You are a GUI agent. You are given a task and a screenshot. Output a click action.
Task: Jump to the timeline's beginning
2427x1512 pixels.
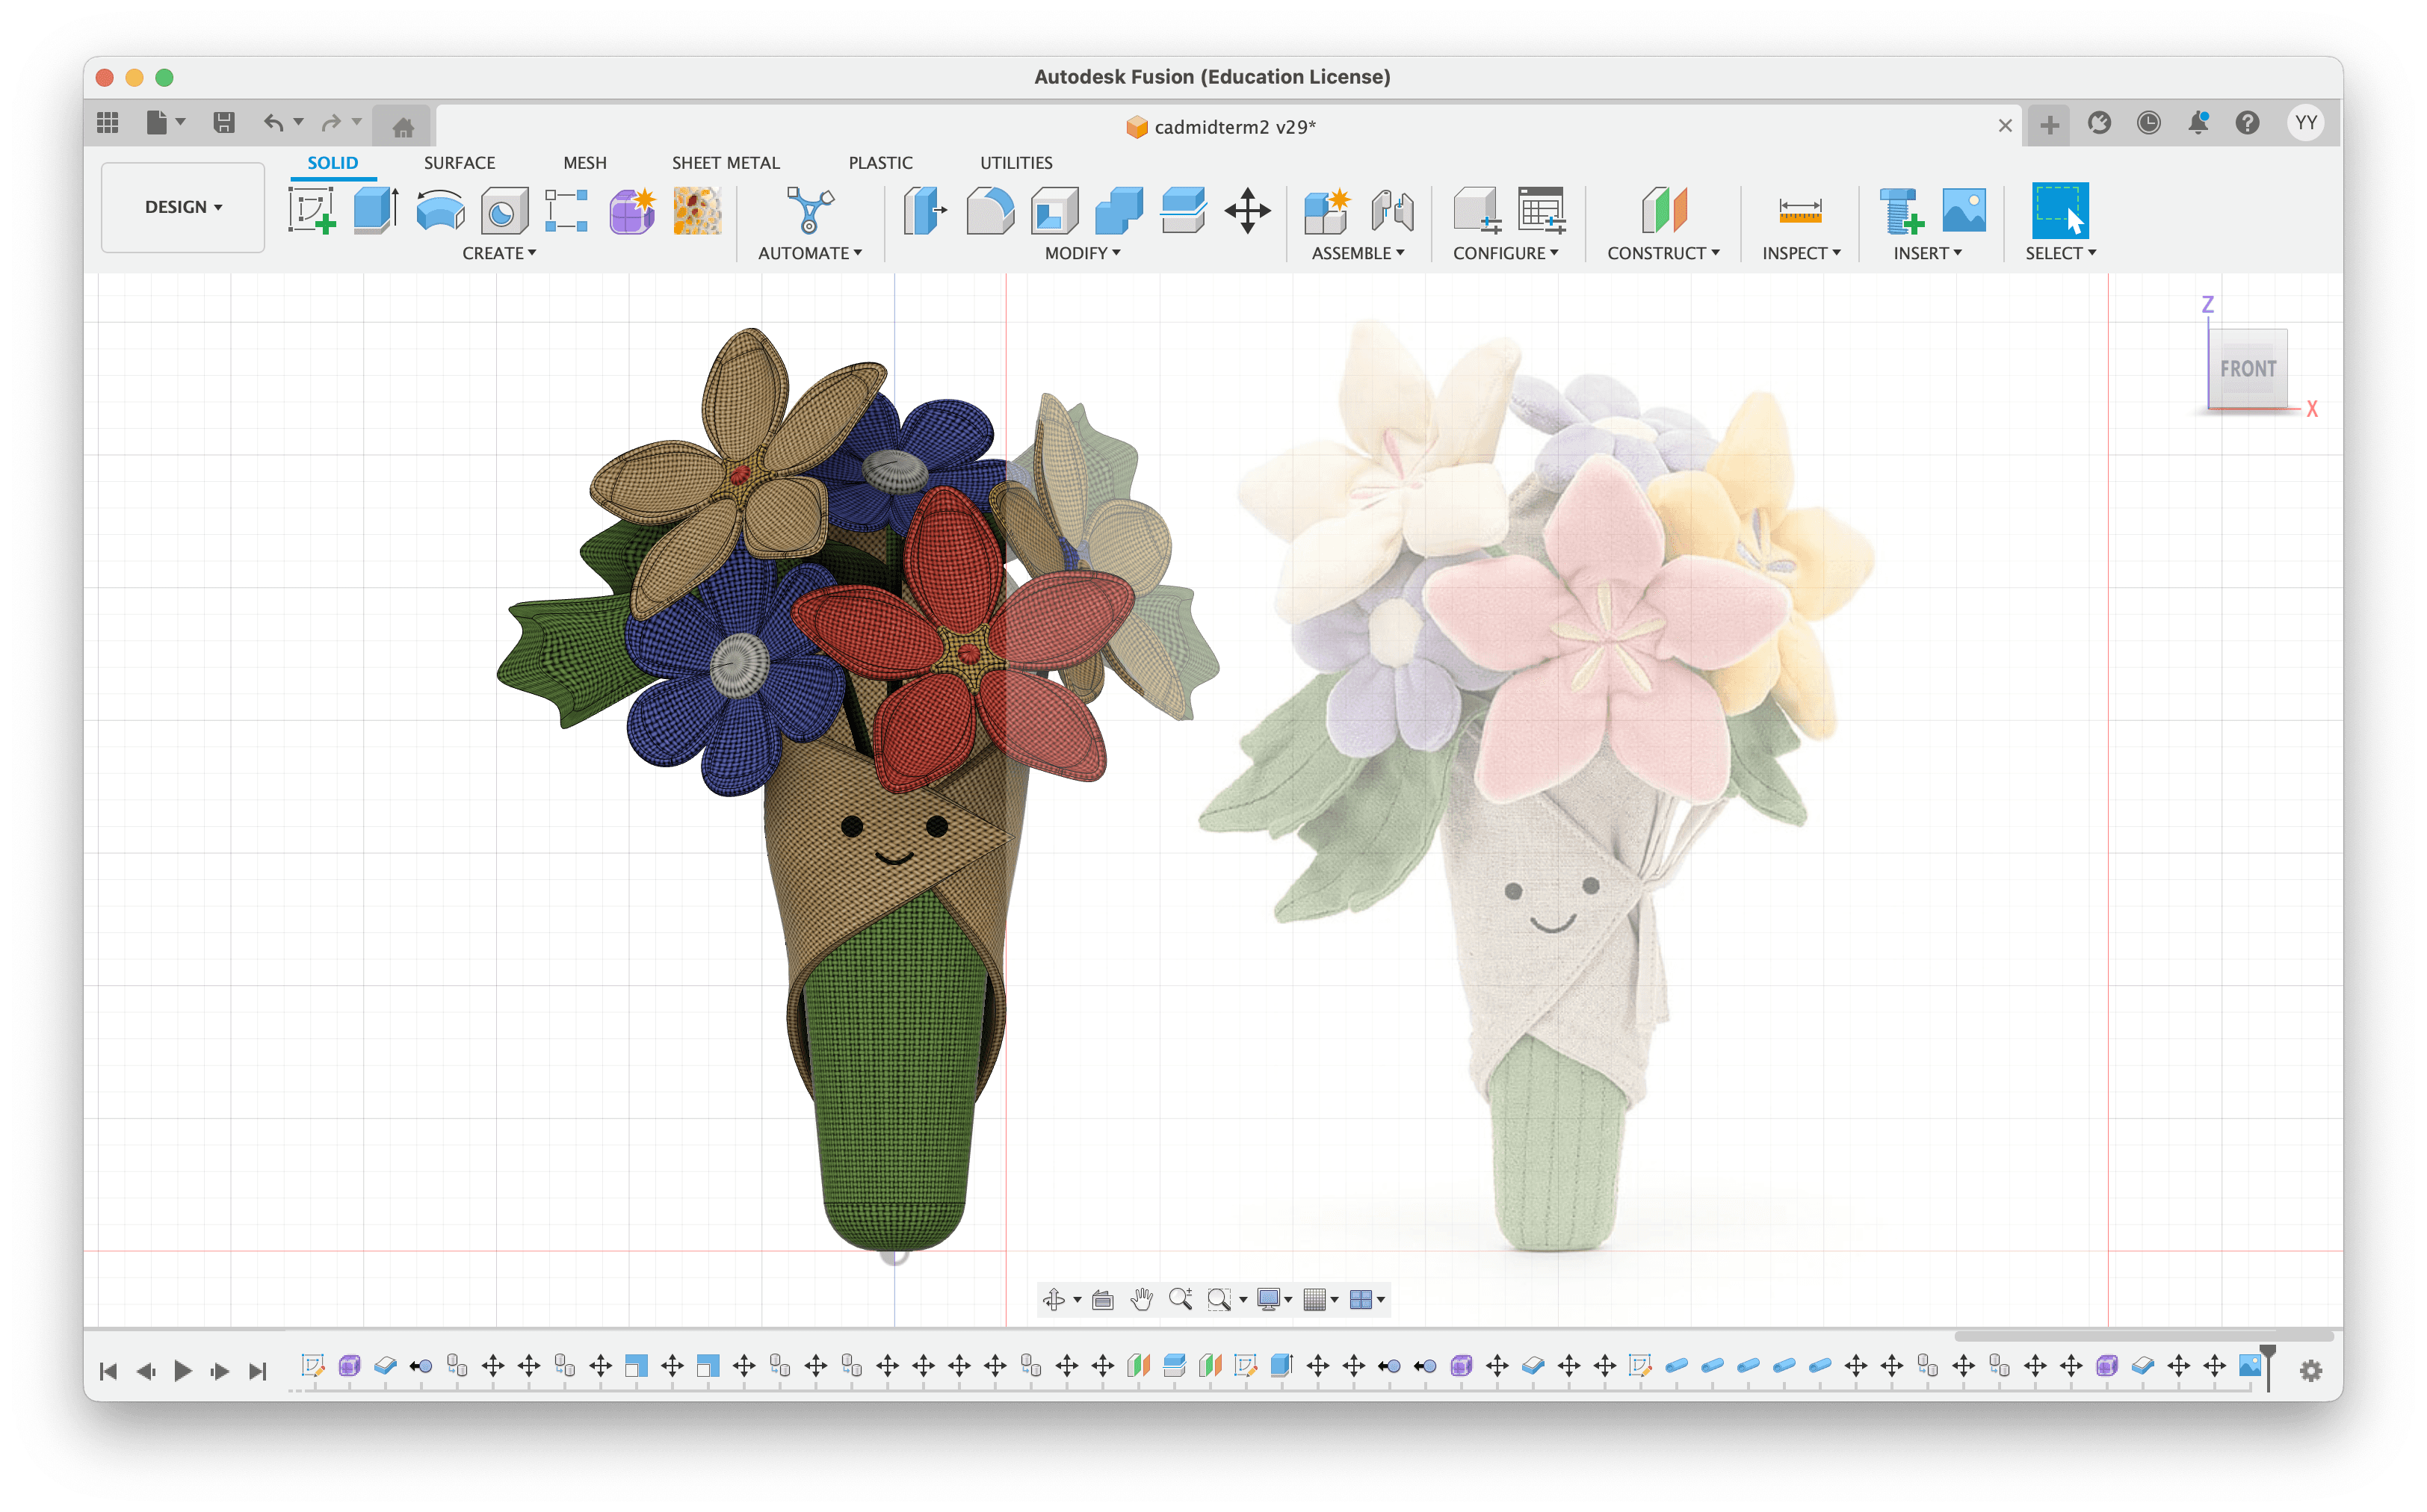point(108,1371)
